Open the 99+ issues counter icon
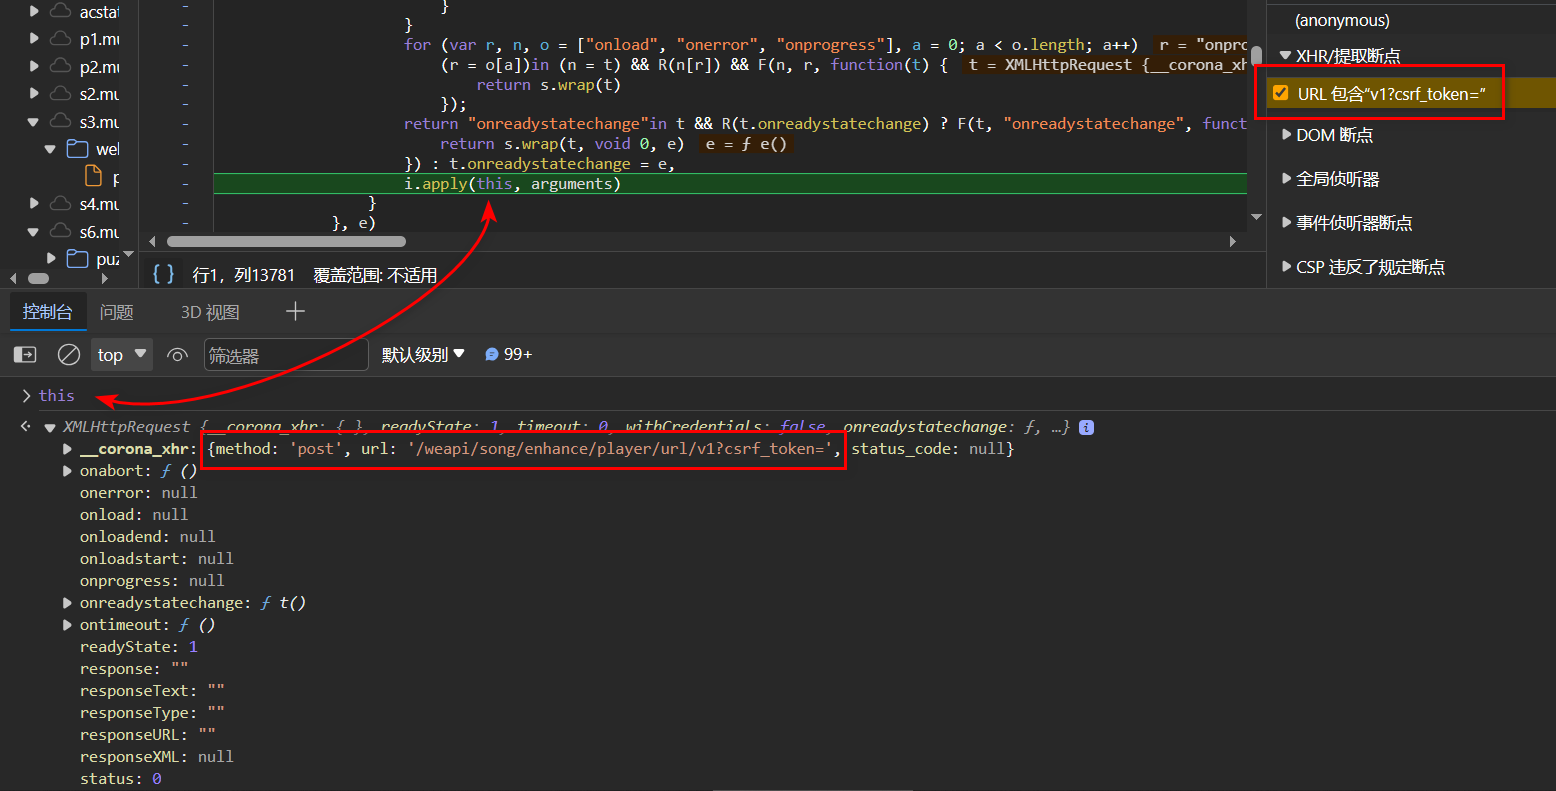The height and width of the screenshot is (791, 1556). [508, 354]
